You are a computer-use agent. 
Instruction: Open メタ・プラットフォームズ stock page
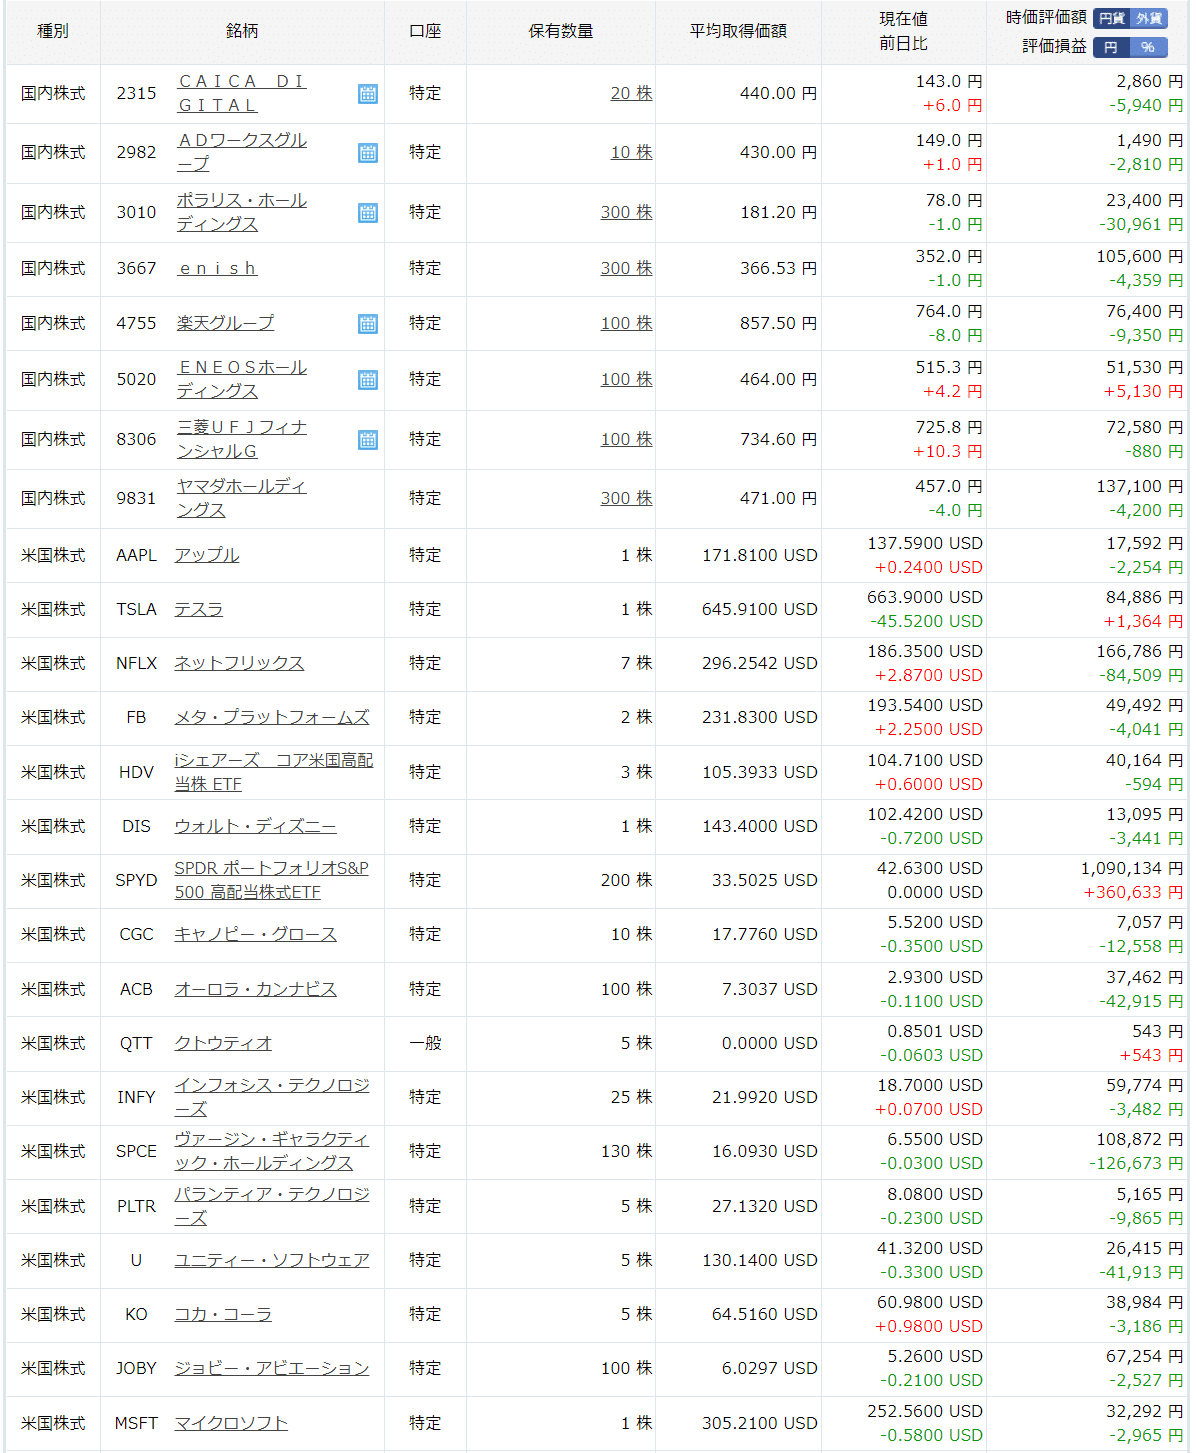tap(272, 717)
